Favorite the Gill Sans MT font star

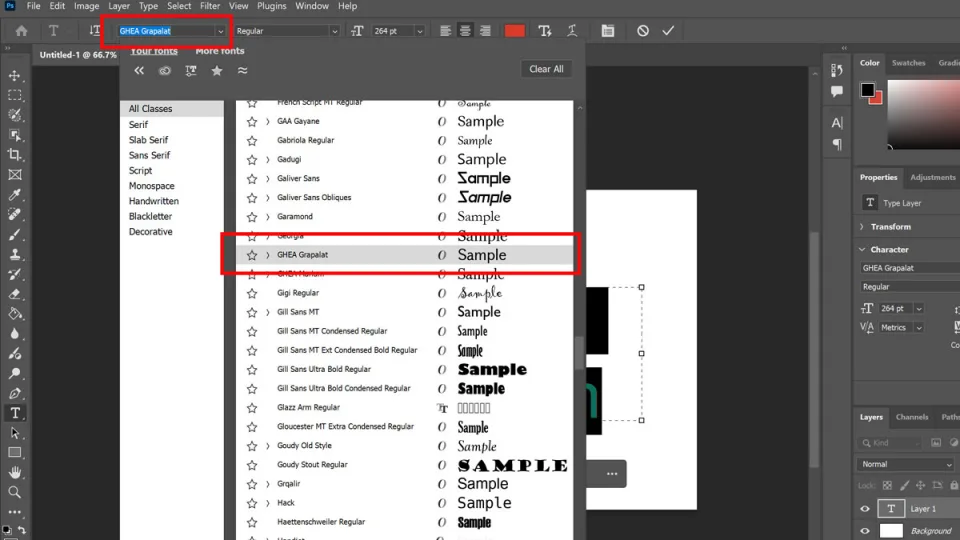pyautogui.click(x=252, y=312)
